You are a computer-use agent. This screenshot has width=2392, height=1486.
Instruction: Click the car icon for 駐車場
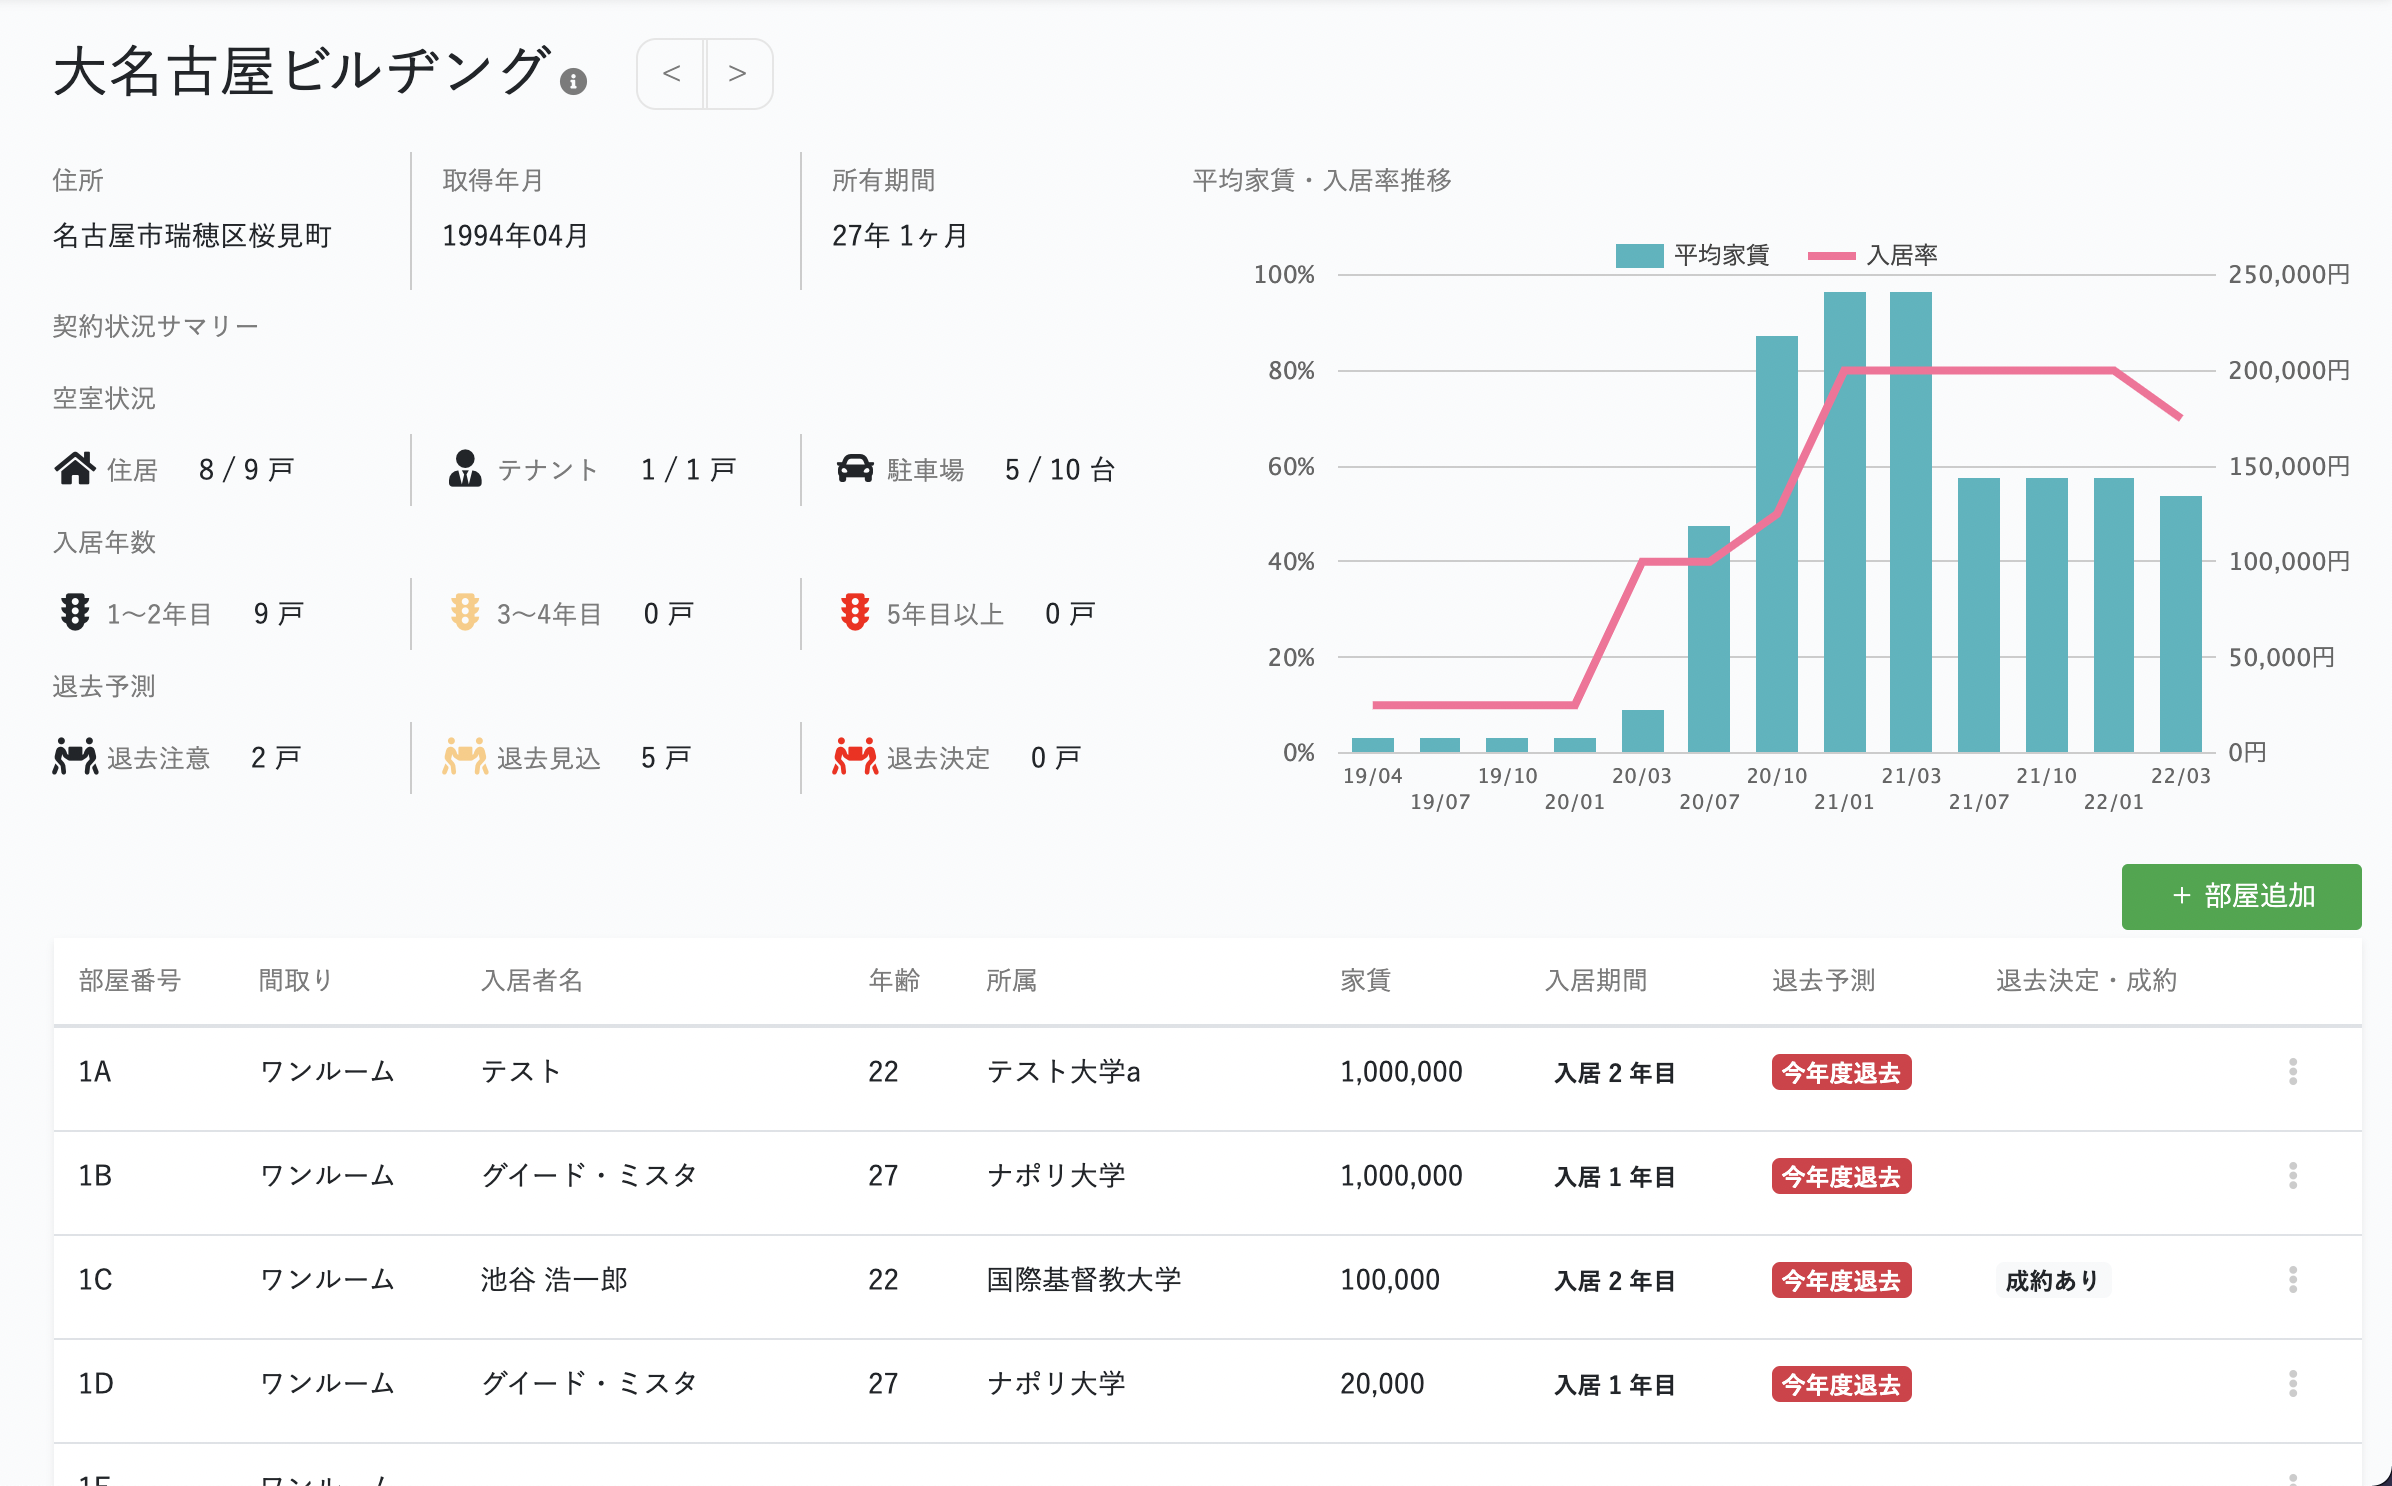[x=855, y=469]
